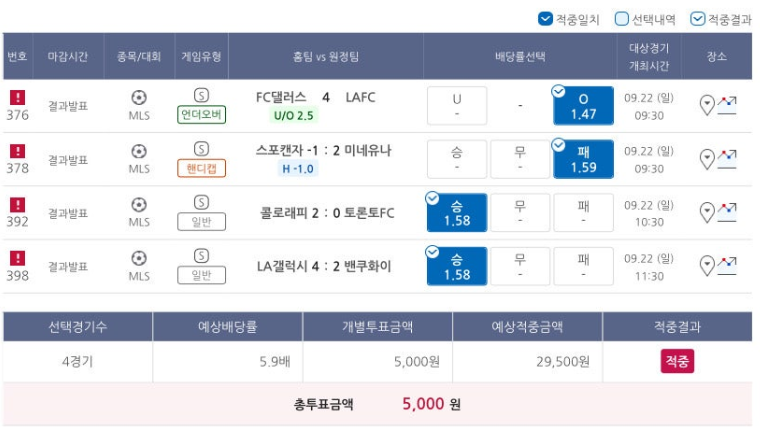Click the 언더오버 game type tag
Image resolution: width=760 pixels, height=437 pixels.
coord(201,115)
